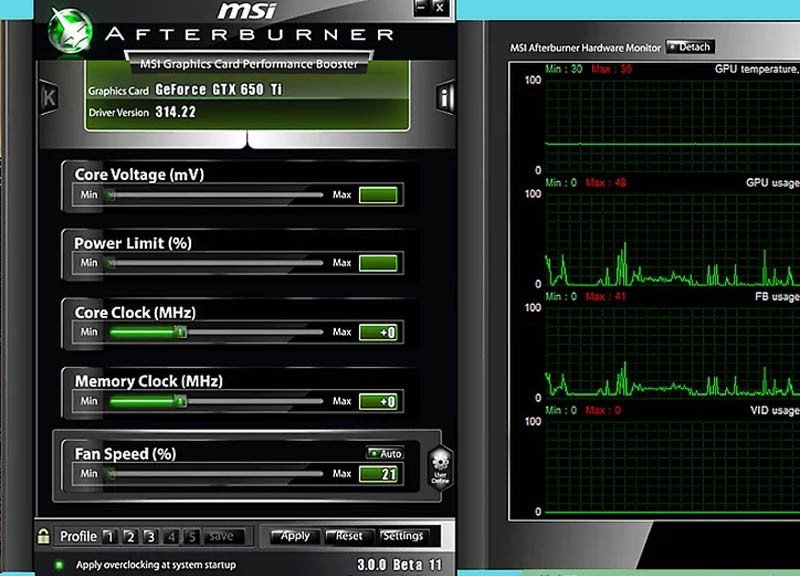Select Profile slot 5
800x576 pixels.
coord(192,537)
